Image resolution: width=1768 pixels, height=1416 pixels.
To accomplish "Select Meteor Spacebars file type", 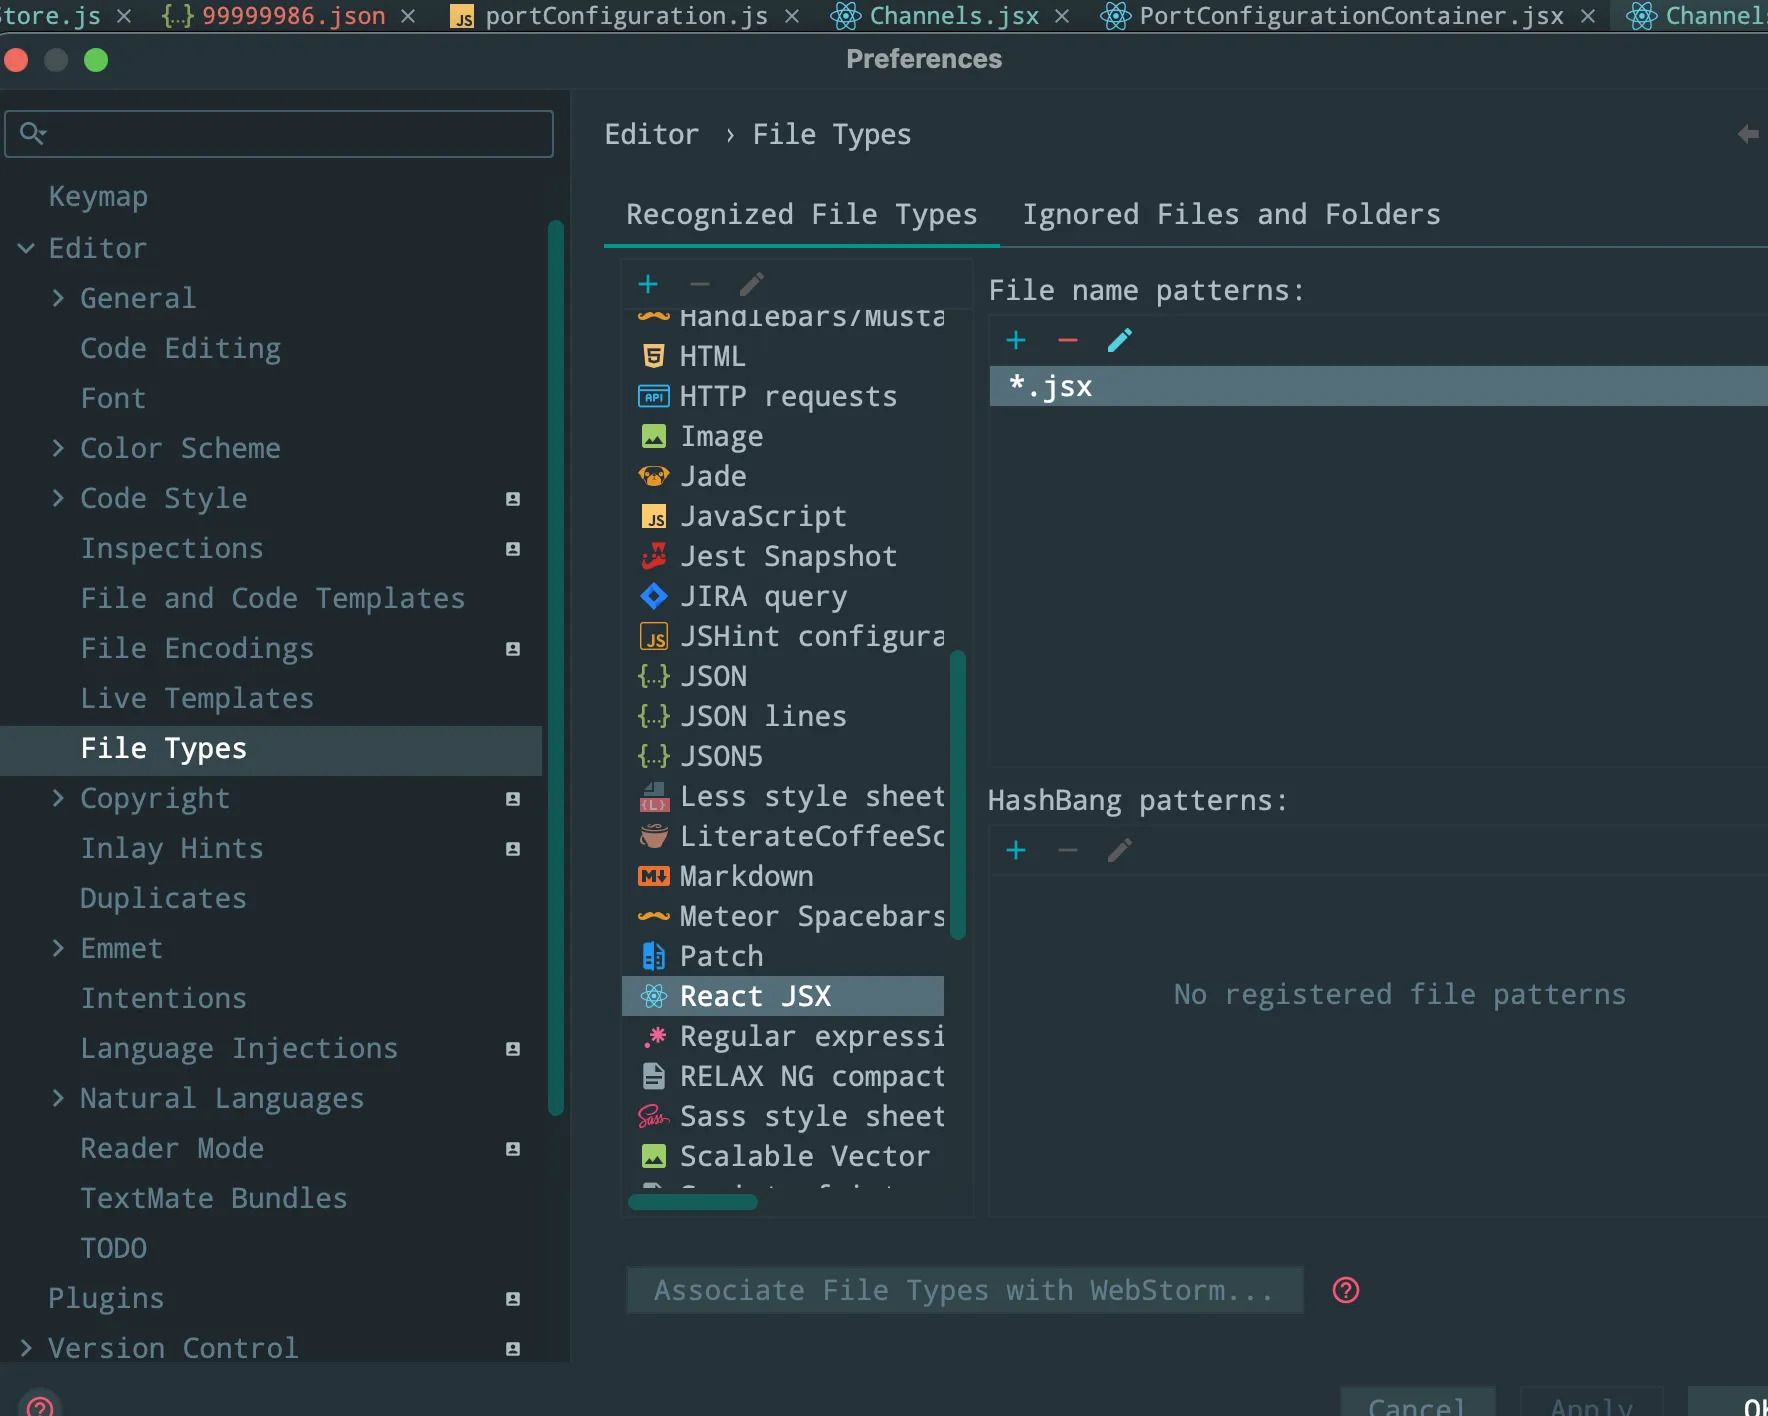I will tap(783, 916).
